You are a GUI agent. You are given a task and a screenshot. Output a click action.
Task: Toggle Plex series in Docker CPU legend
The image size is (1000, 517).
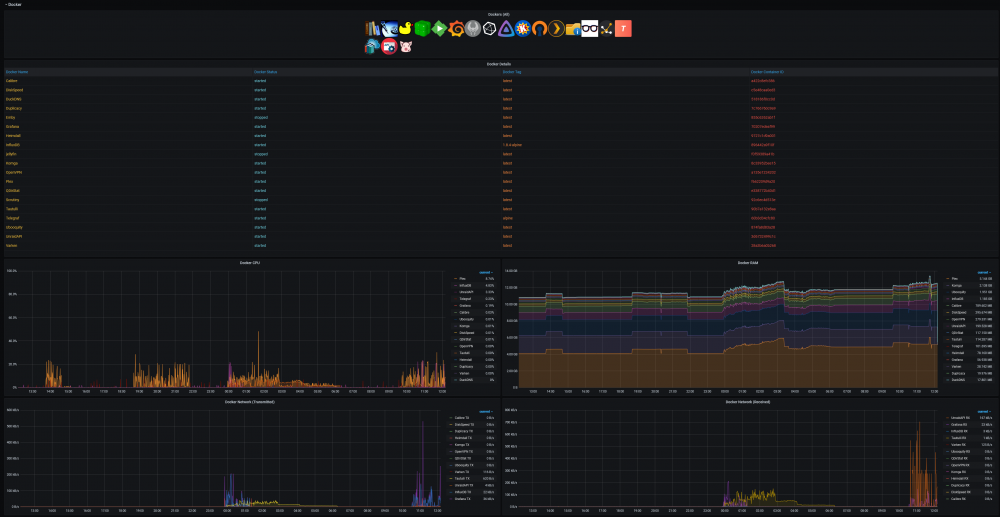[x=463, y=279]
